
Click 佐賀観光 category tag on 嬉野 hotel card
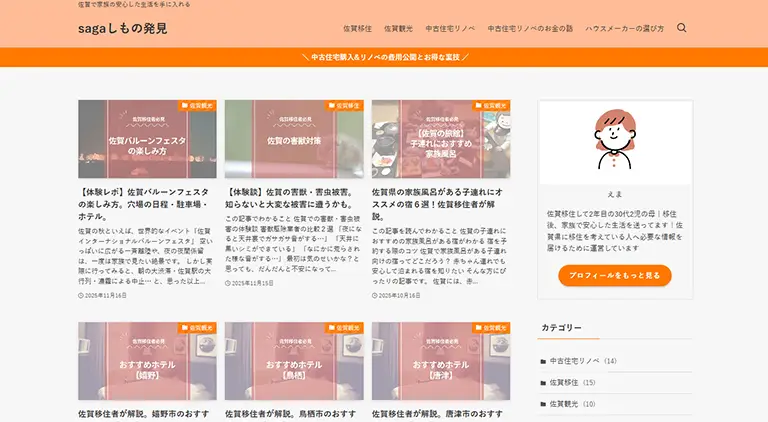point(197,328)
